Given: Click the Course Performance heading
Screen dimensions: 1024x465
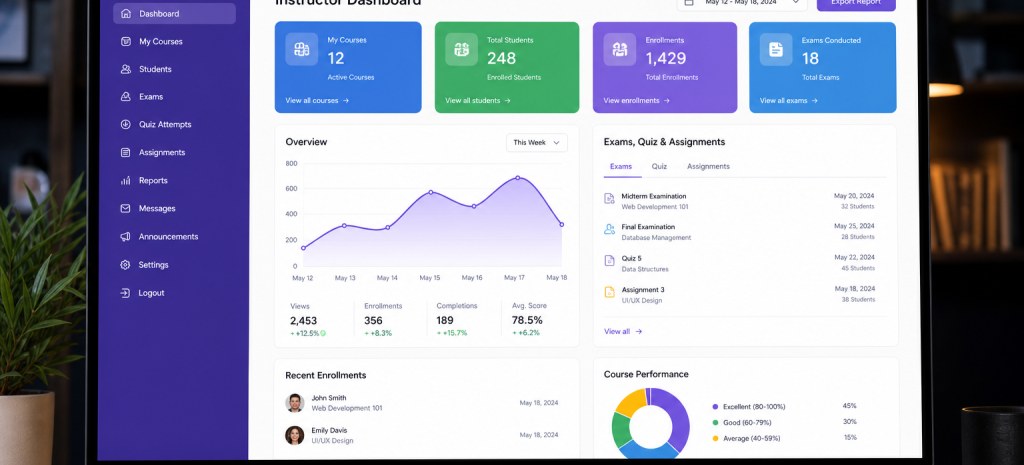Looking at the screenshot, I should click(x=646, y=374).
